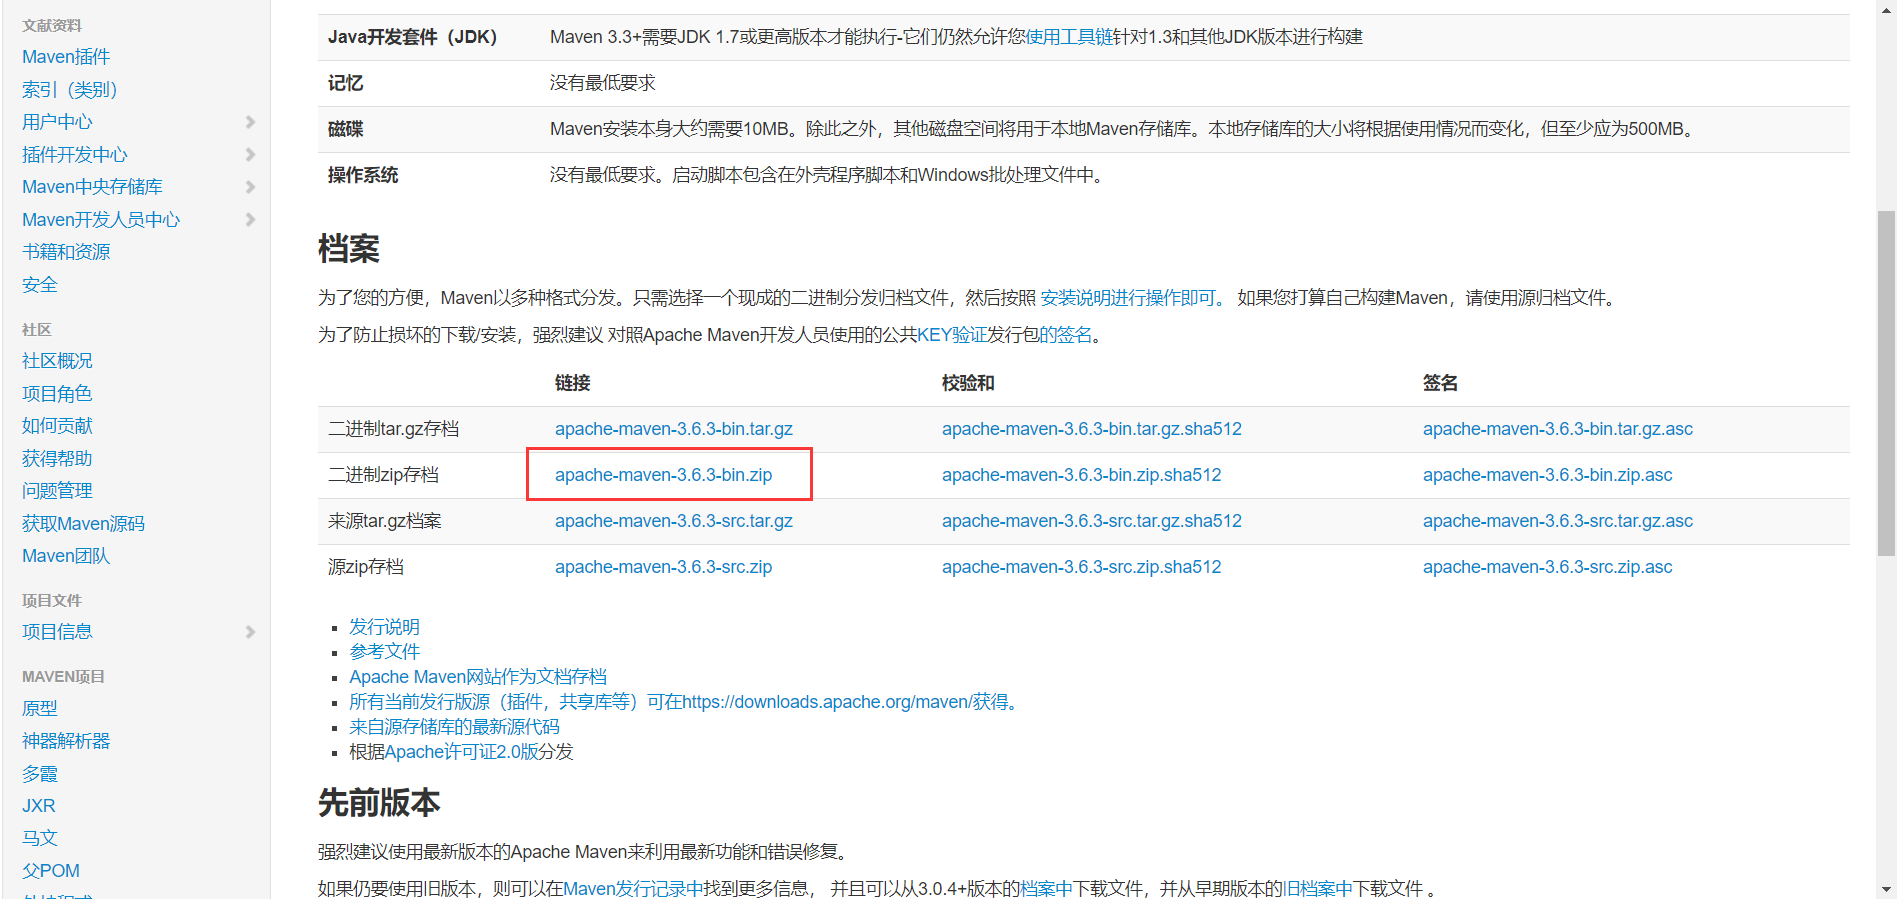Select the Java开发套件 (JDK) row label
Viewport: 1897px width, 899px height.
(x=412, y=37)
